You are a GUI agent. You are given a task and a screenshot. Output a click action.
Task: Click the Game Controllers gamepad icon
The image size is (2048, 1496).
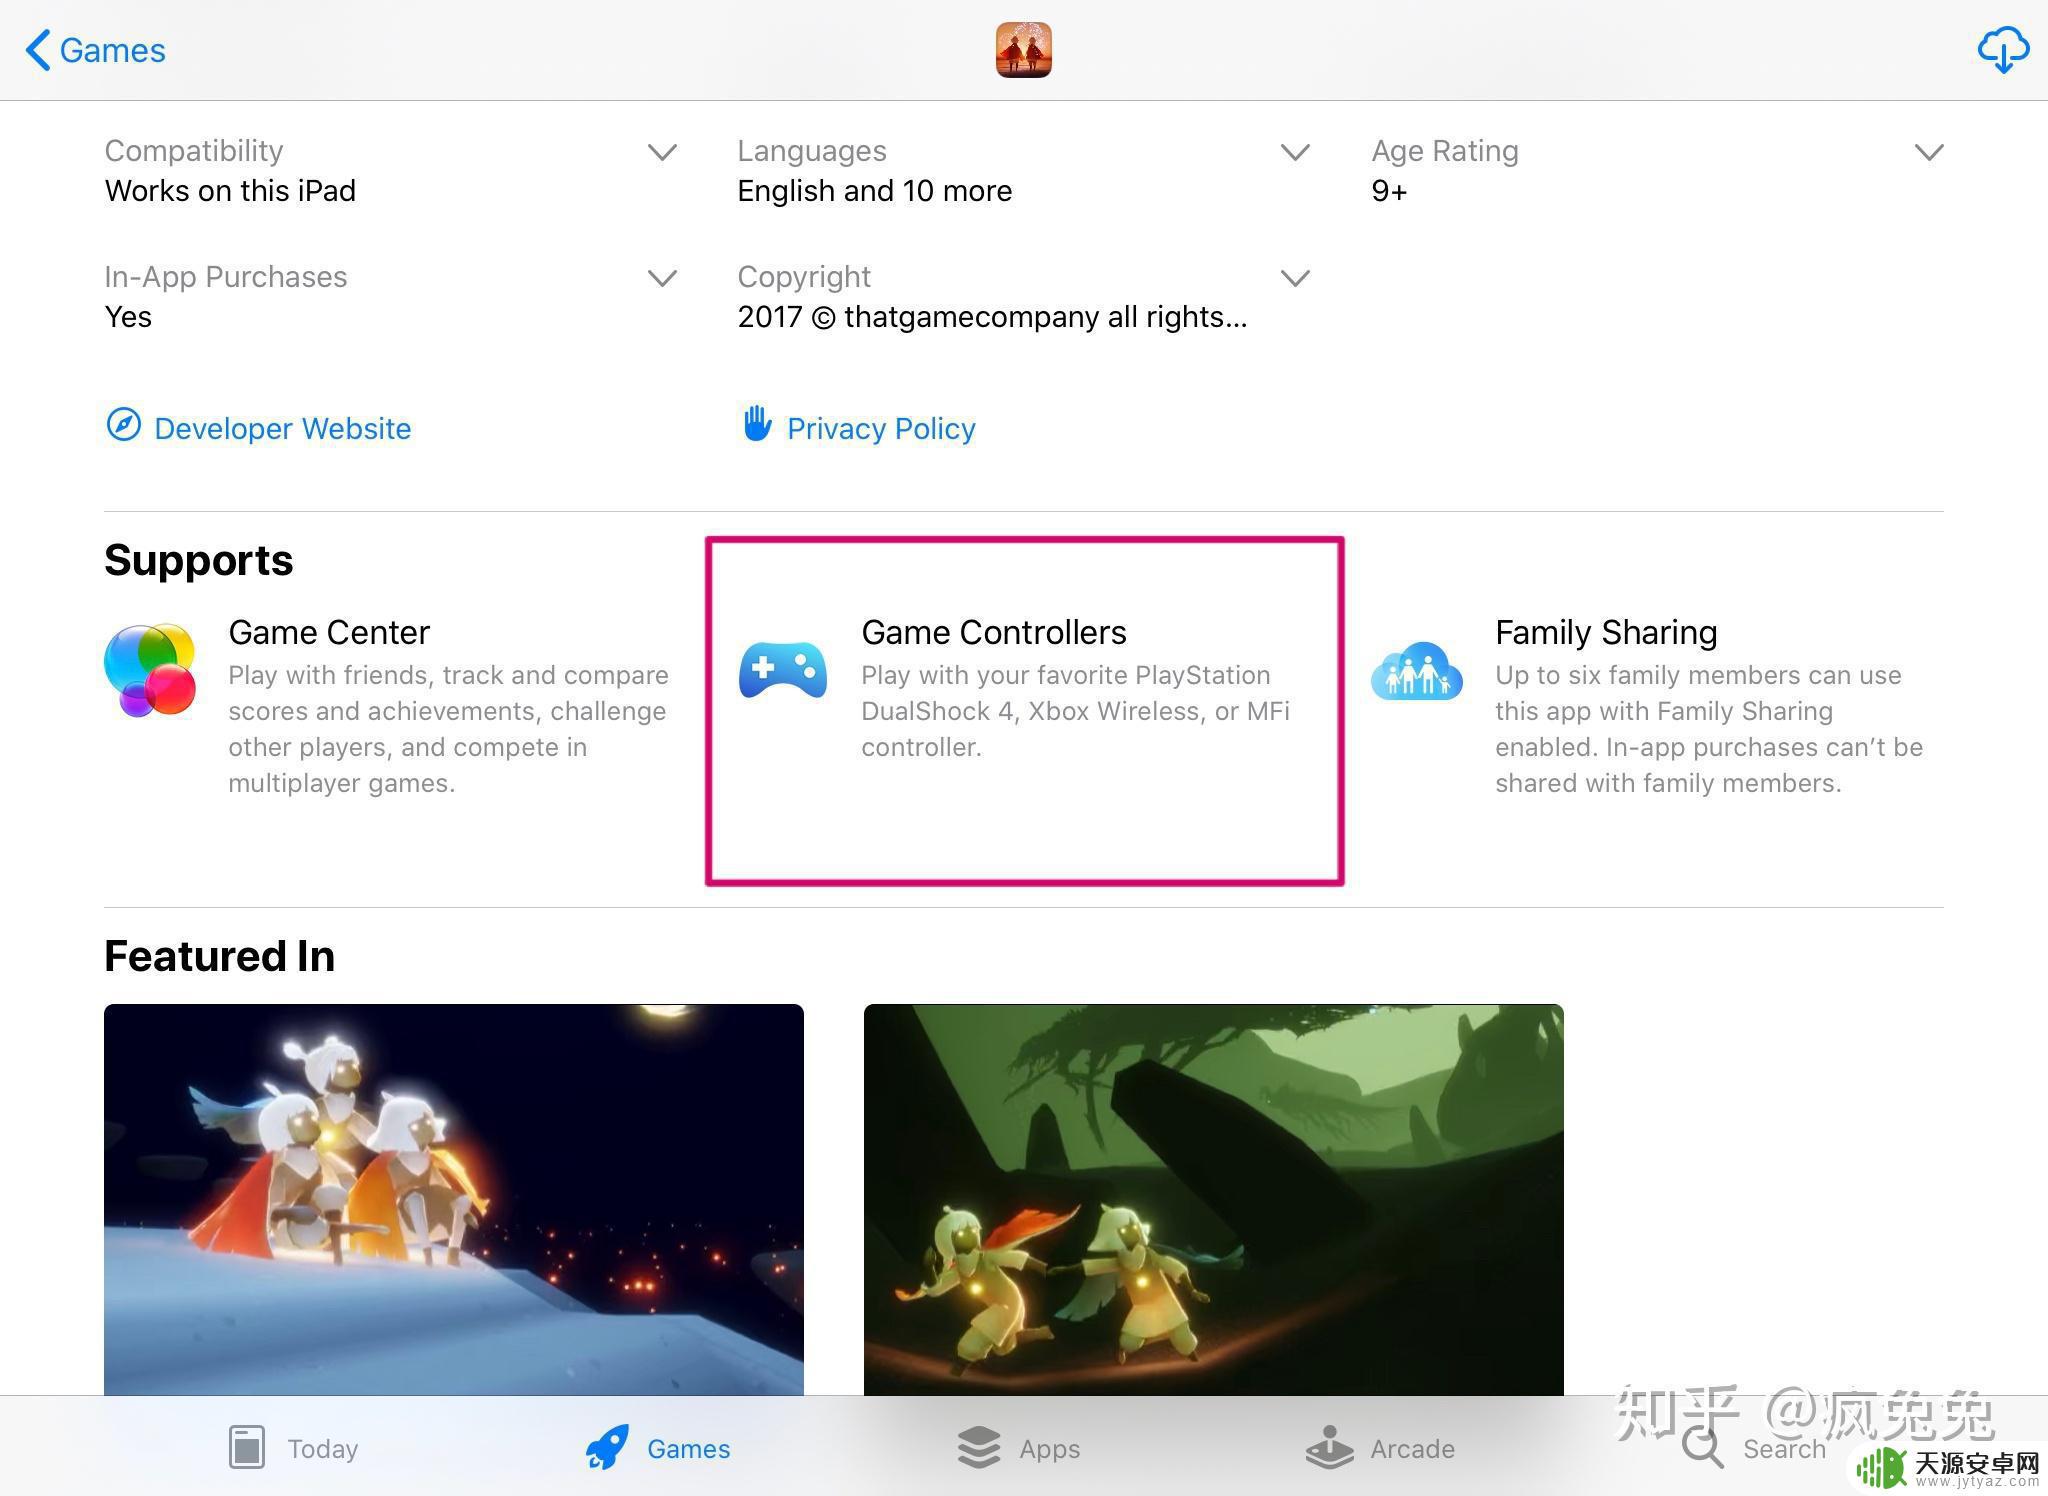(x=783, y=669)
